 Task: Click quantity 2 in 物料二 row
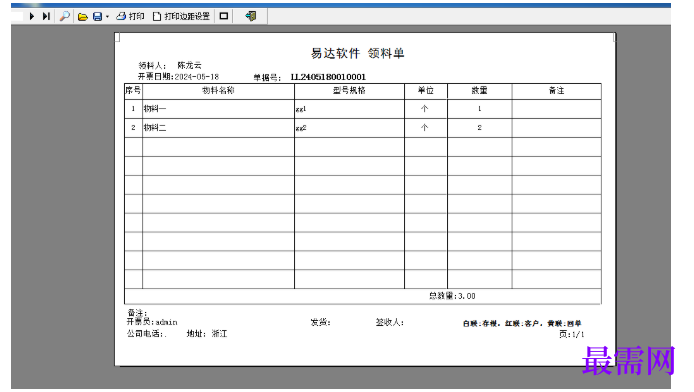point(479,128)
